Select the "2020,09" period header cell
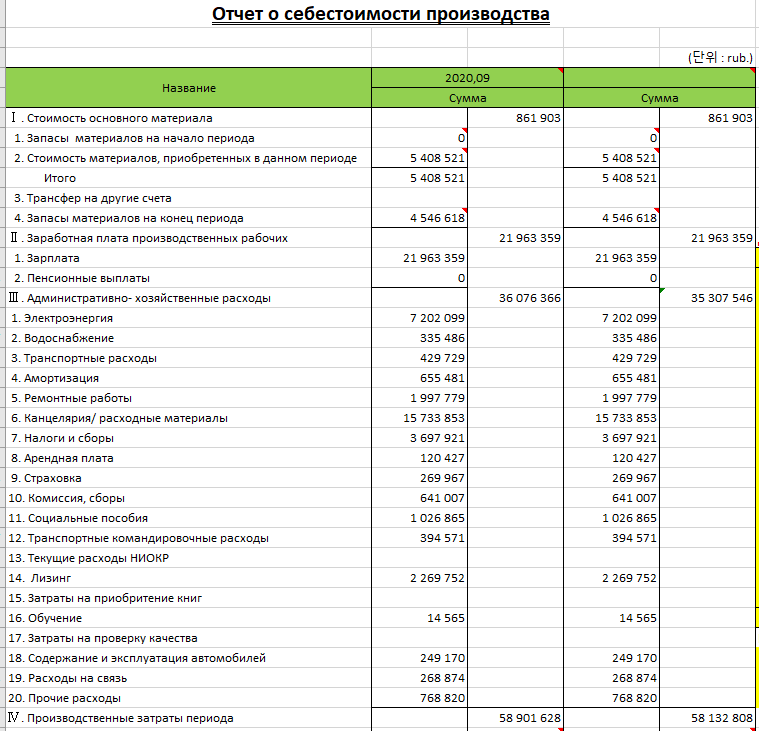 467,78
